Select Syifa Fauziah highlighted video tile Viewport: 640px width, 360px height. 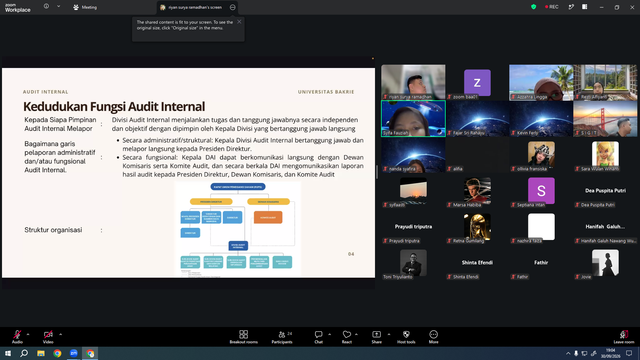pyautogui.click(x=413, y=118)
